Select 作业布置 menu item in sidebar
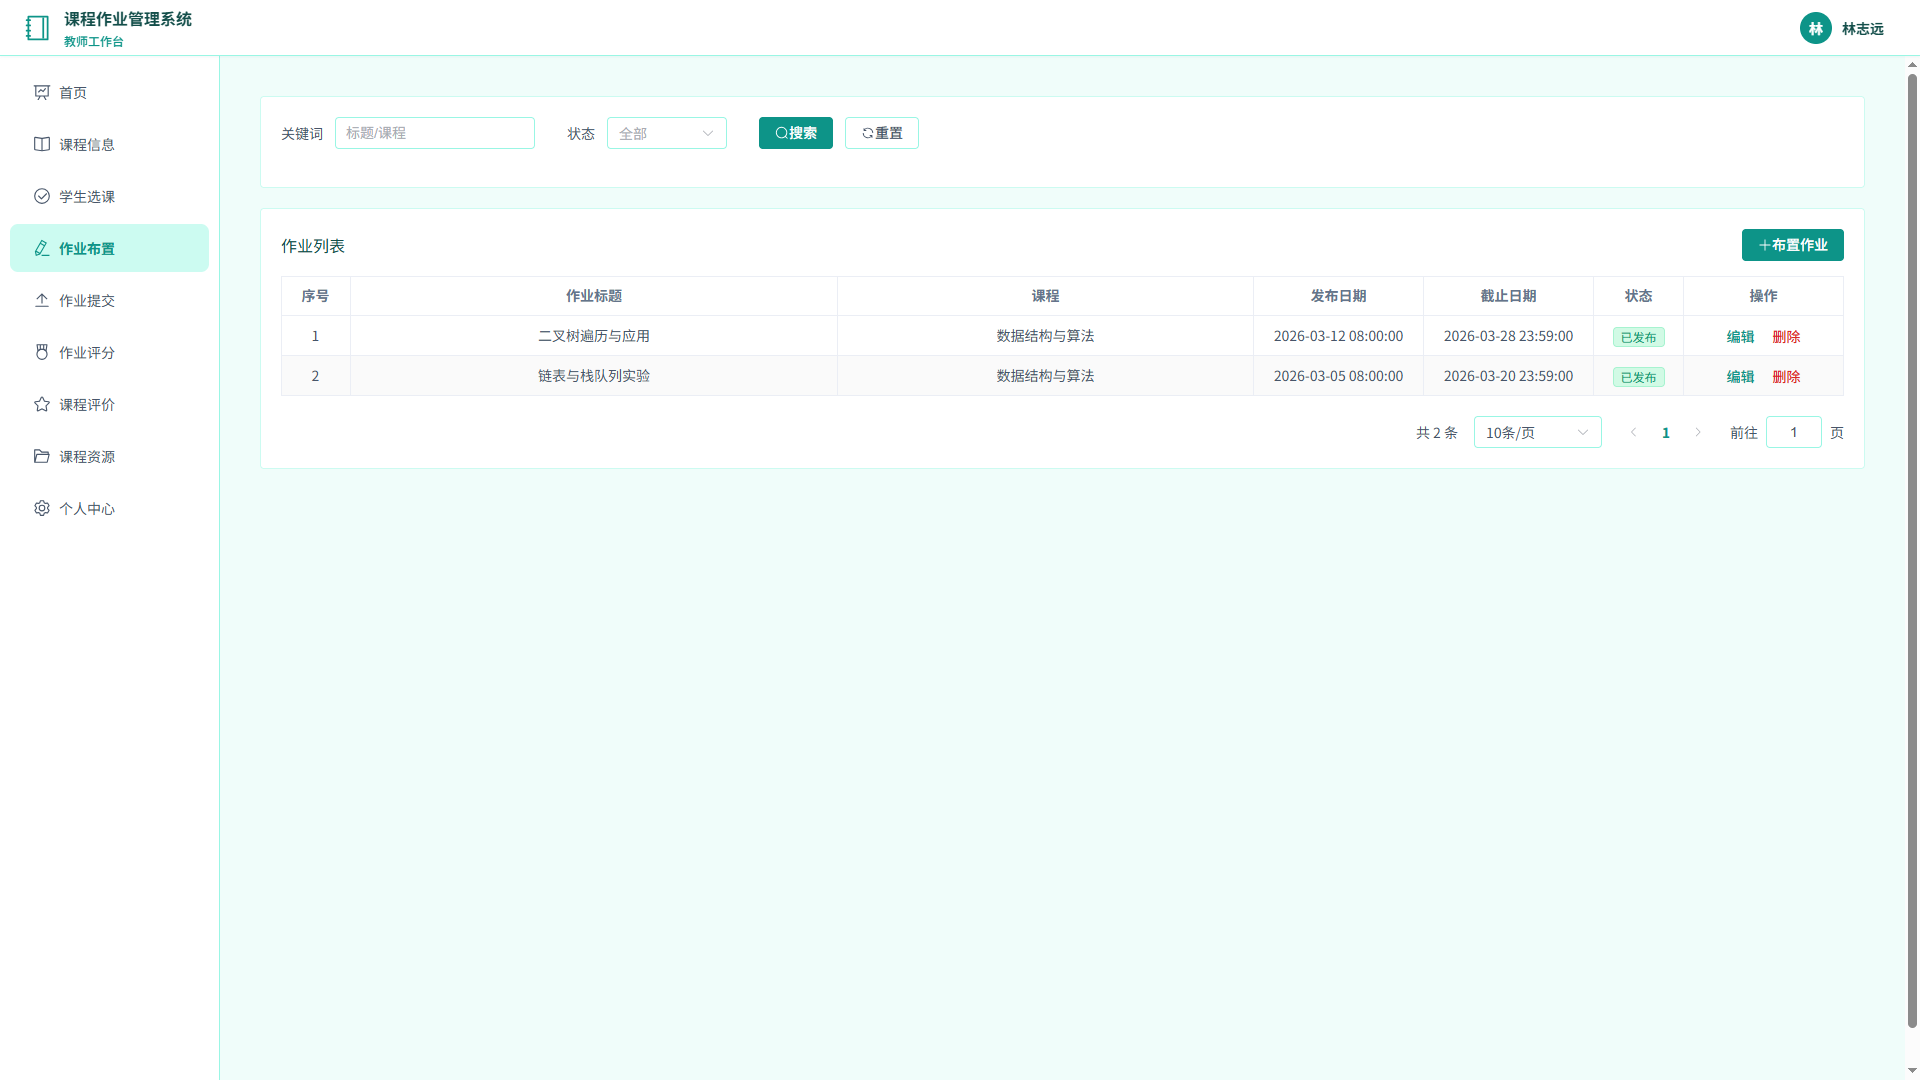 click(110, 248)
